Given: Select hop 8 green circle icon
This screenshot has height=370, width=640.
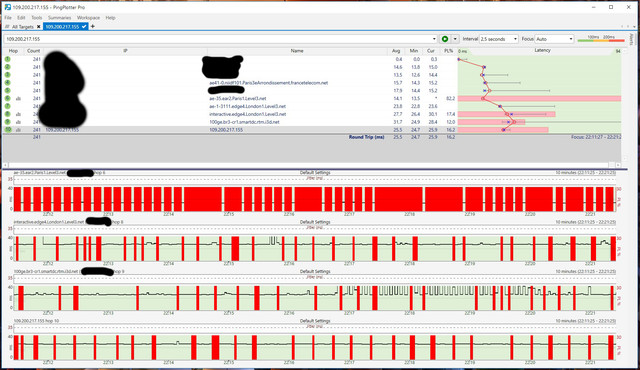Looking at the screenshot, I should (7, 114).
